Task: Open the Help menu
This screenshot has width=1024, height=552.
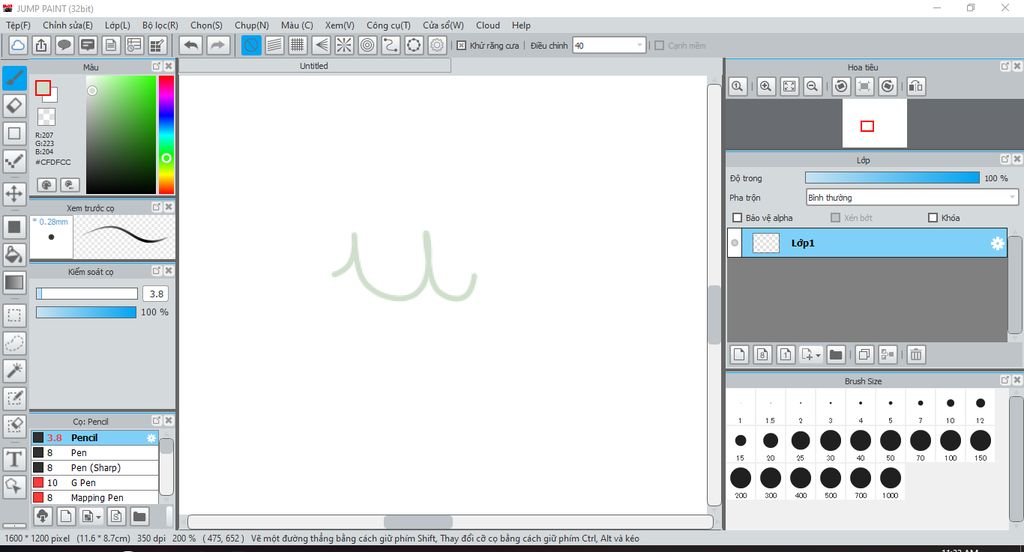Action: [x=521, y=25]
